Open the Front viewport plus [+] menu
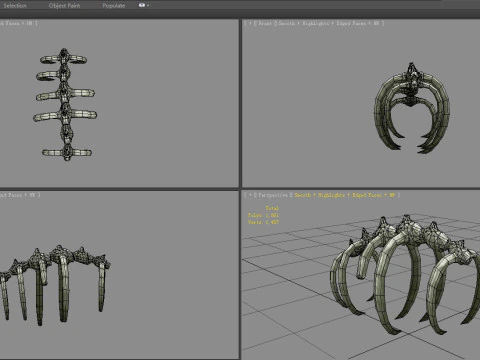This screenshot has width=480, height=360. pyautogui.click(x=250, y=23)
